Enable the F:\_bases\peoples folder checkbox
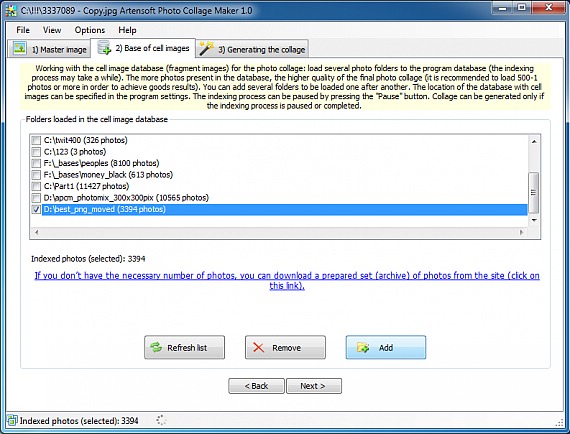 pos(36,163)
